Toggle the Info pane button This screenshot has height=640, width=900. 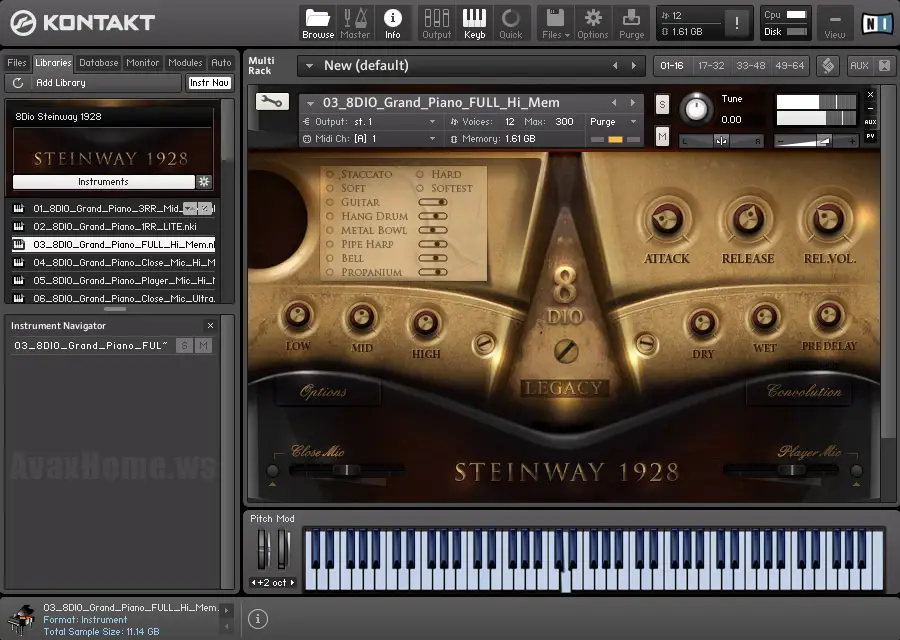393,24
